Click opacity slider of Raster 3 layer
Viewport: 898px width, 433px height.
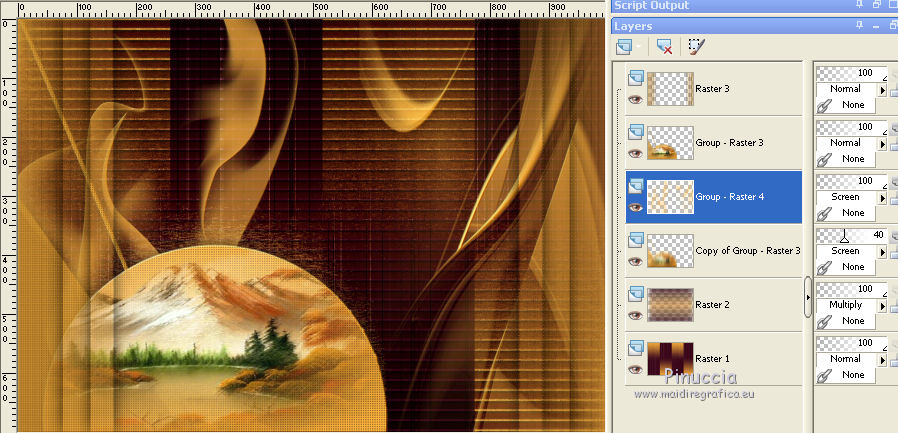point(852,74)
